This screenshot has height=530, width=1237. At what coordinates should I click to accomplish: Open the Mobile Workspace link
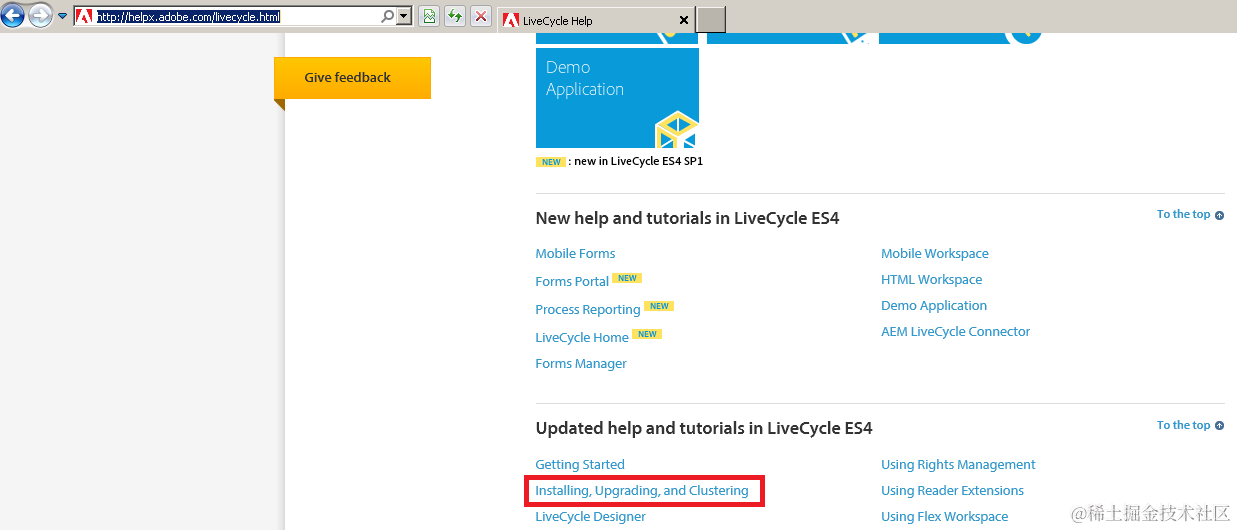point(935,254)
